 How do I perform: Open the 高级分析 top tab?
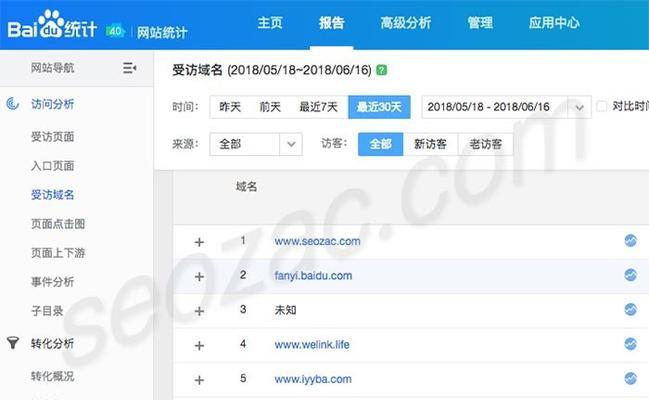click(406, 22)
